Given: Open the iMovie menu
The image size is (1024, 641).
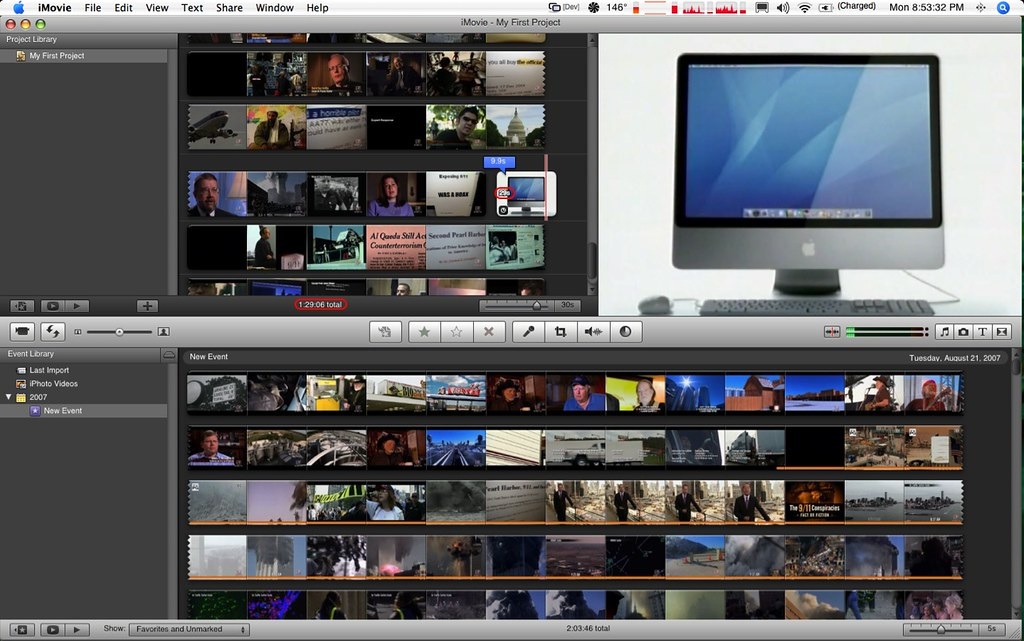Looking at the screenshot, I should pos(54,8).
